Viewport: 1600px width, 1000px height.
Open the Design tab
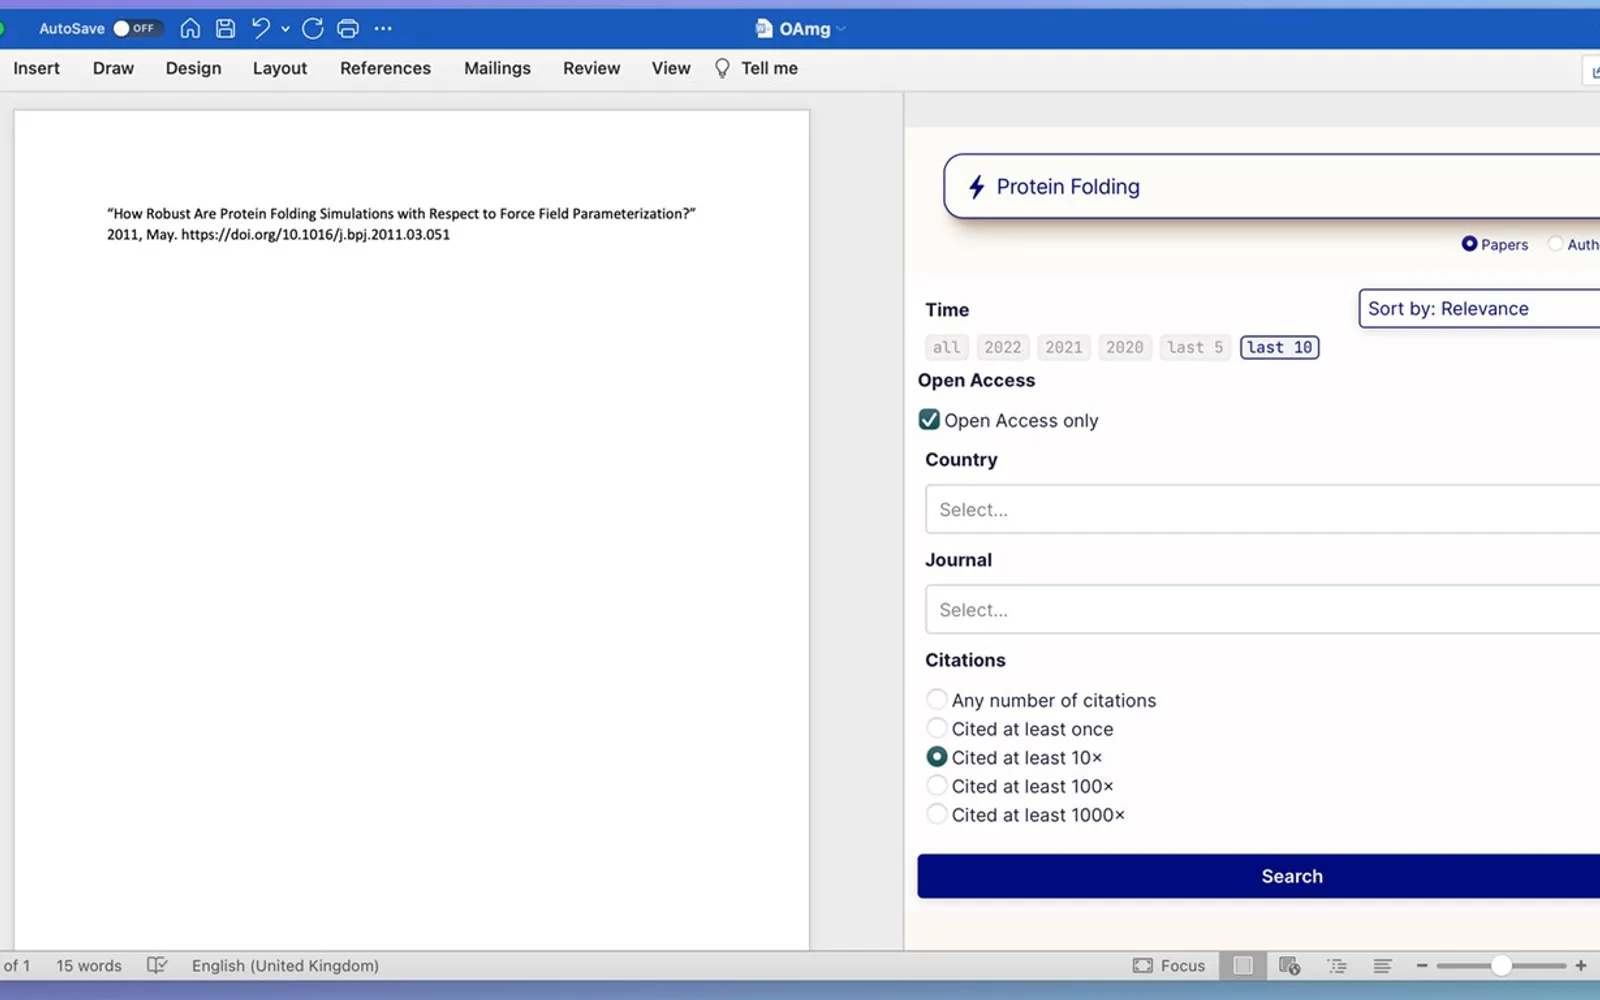click(x=194, y=68)
